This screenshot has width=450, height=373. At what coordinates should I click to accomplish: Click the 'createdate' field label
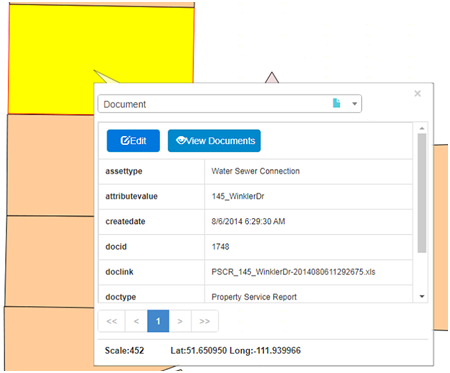[125, 221]
